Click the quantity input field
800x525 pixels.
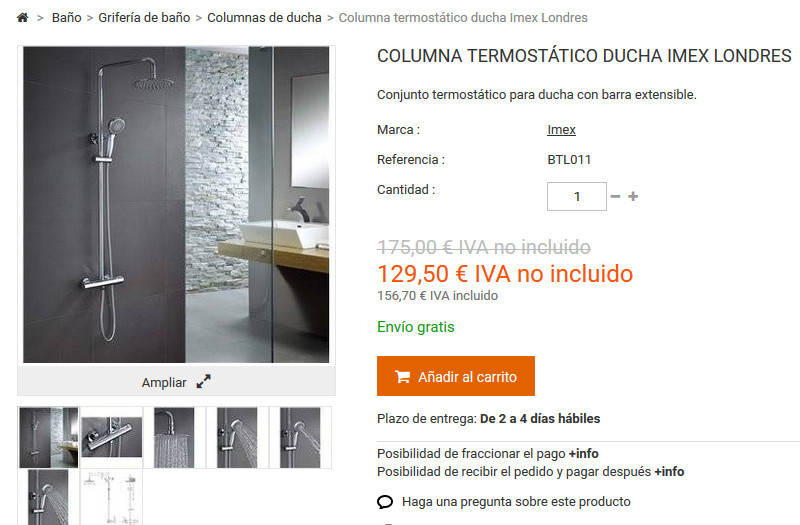[577, 196]
